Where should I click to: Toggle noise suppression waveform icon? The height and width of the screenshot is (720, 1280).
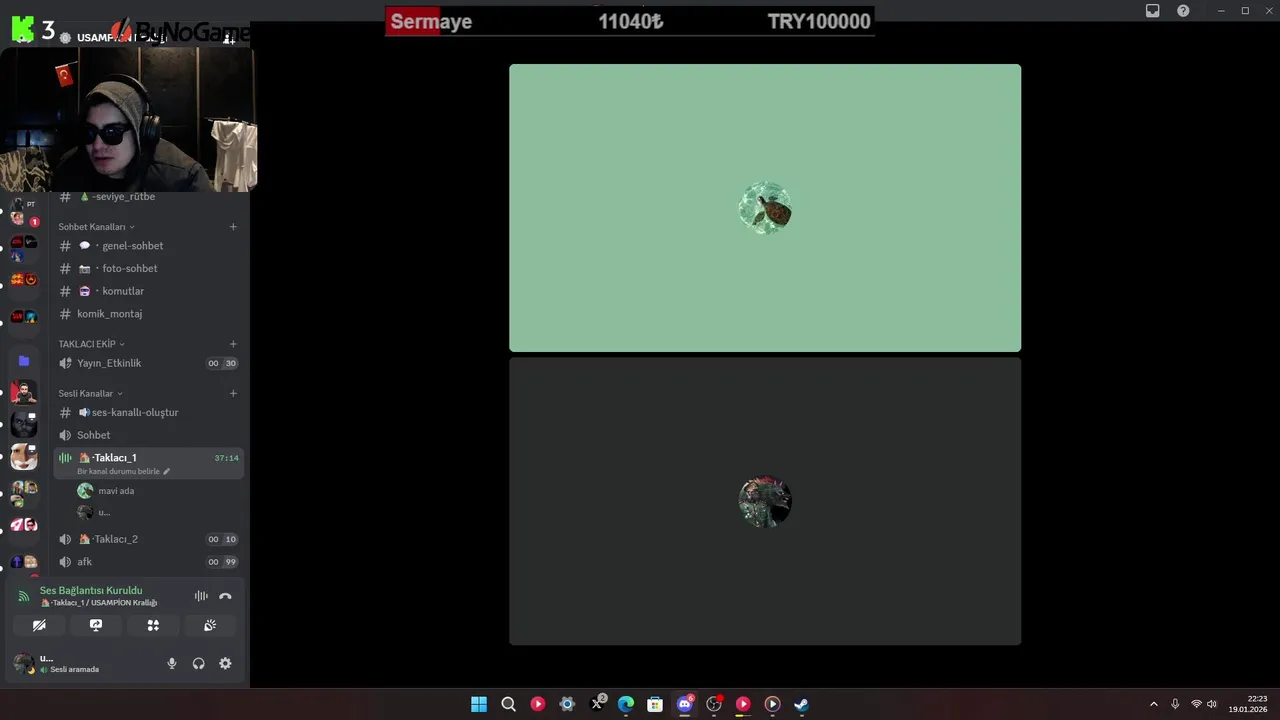201,596
